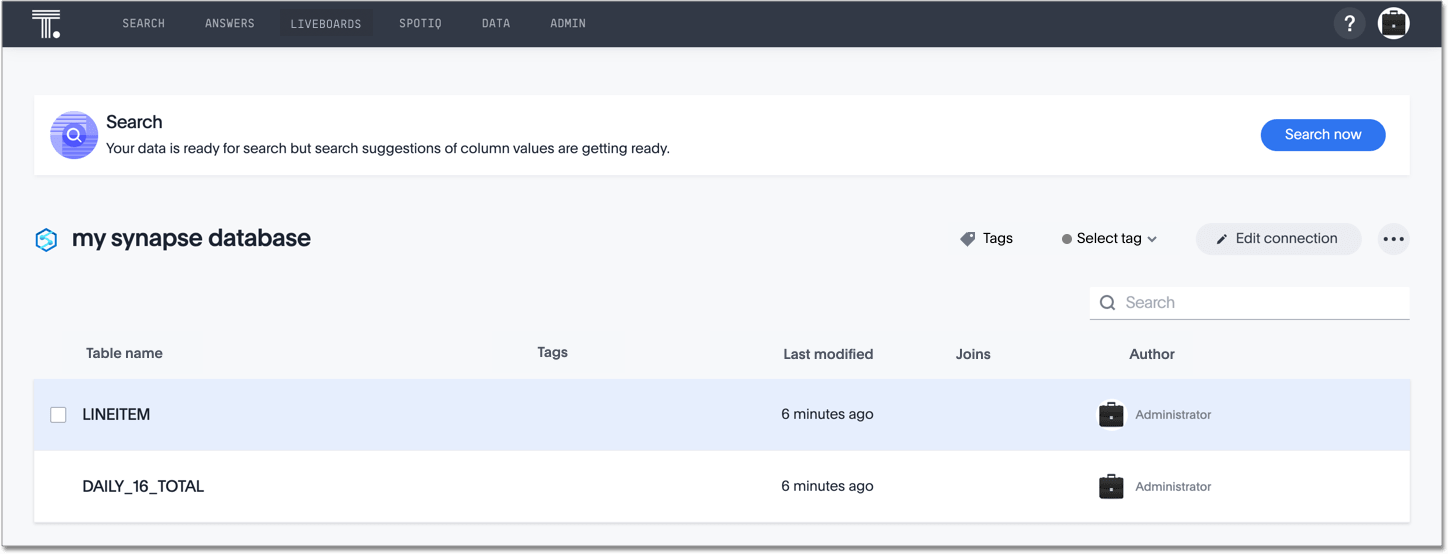Open the three-dots more options menu

[1393, 239]
